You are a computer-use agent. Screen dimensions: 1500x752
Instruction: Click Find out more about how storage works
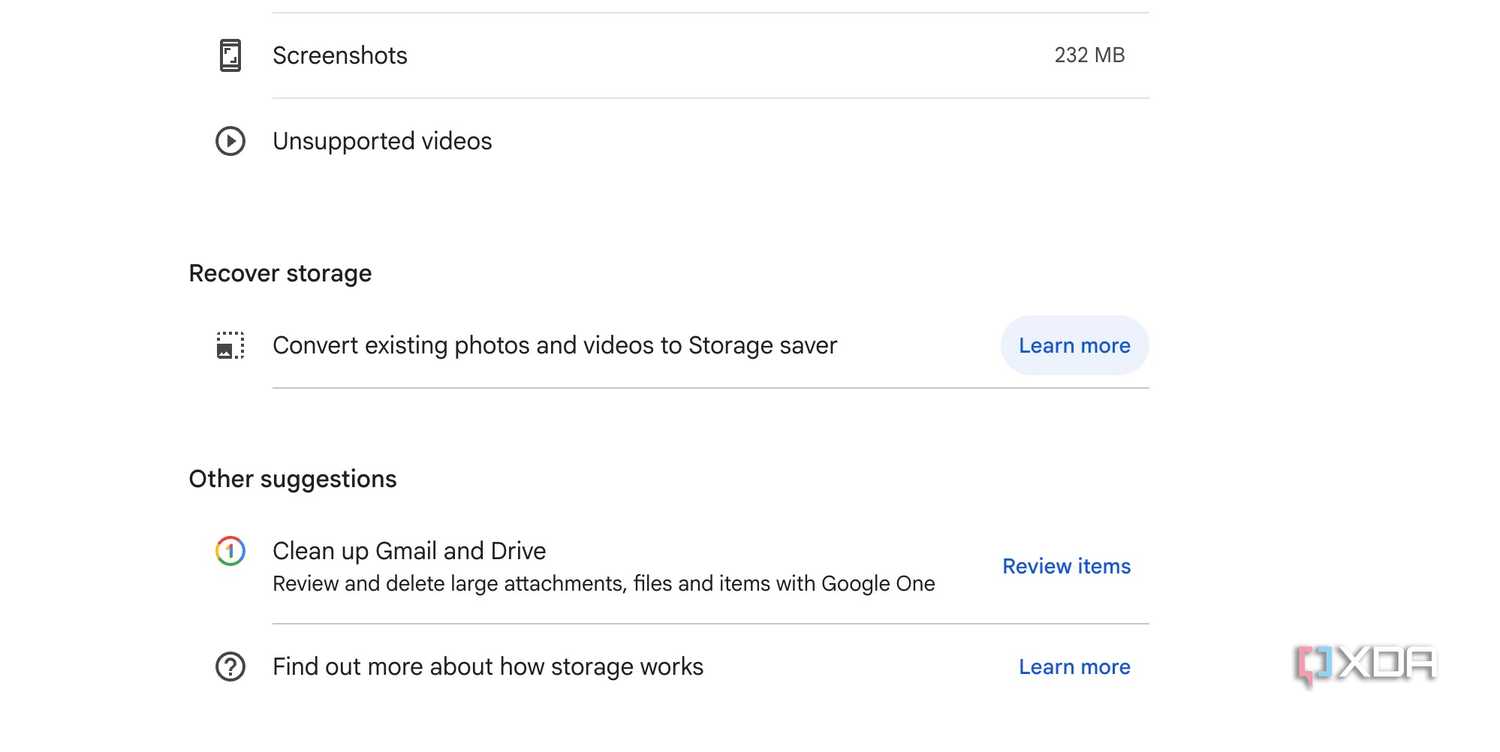point(488,667)
